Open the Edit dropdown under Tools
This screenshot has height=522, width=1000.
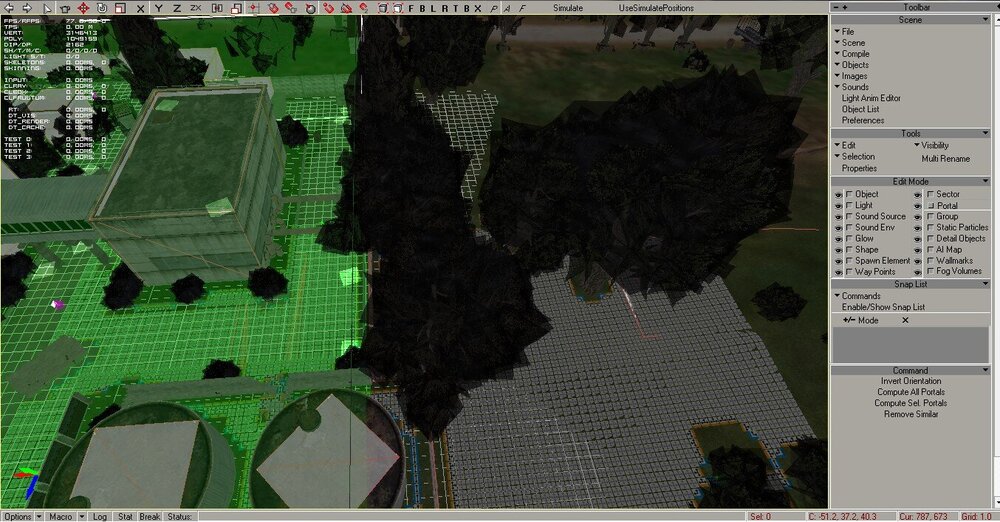pyautogui.click(x=845, y=145)
